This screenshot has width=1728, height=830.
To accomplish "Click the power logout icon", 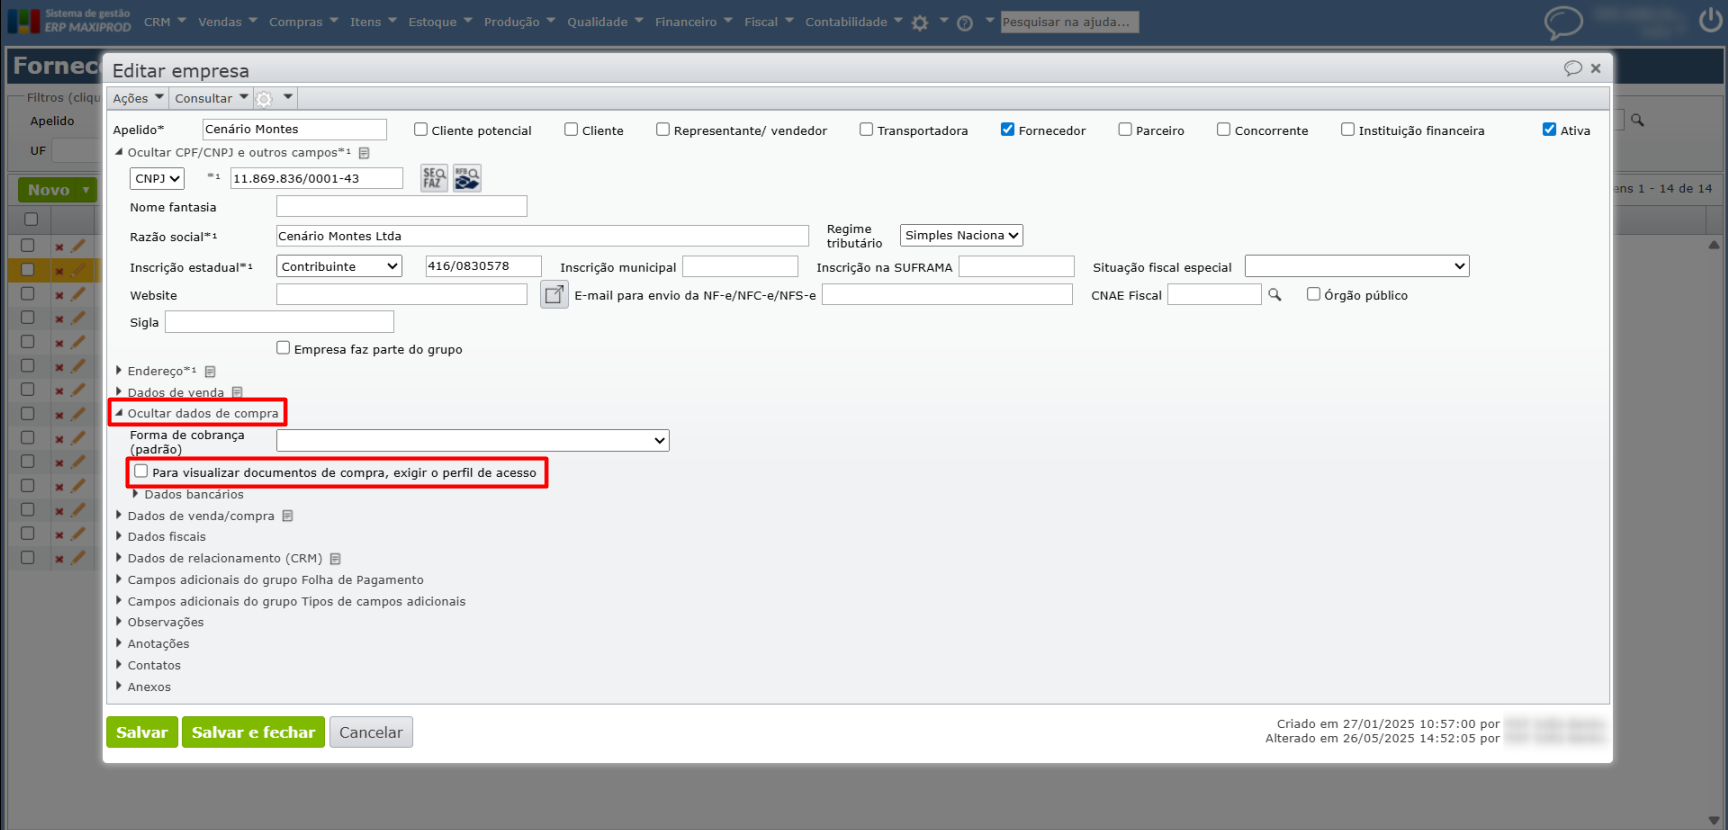I will (1711, 20).
